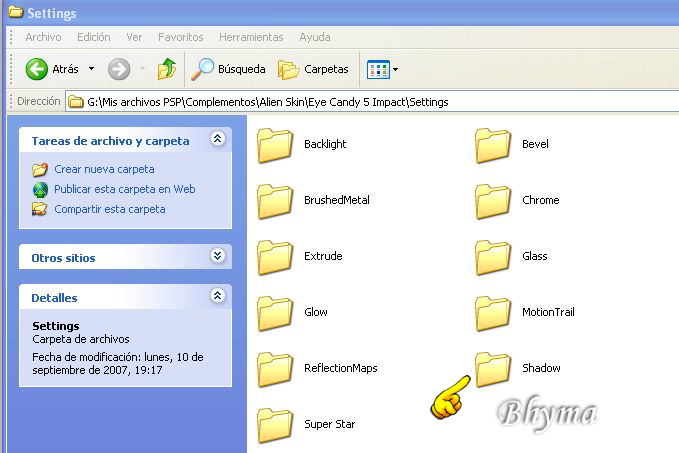The width and height of the screenshot is (679, 453).
Task: Click Publicar esta carpeta en Web
Action: pyautogui.click(x=124, y=189)
